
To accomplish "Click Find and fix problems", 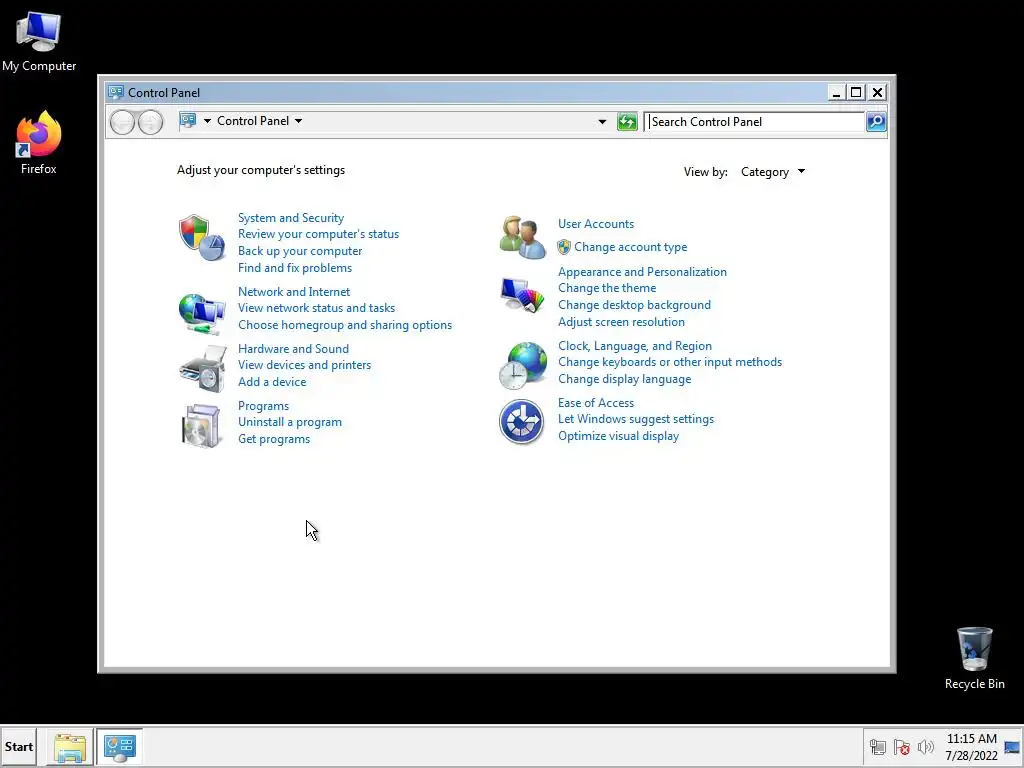I will coord(295,268).
